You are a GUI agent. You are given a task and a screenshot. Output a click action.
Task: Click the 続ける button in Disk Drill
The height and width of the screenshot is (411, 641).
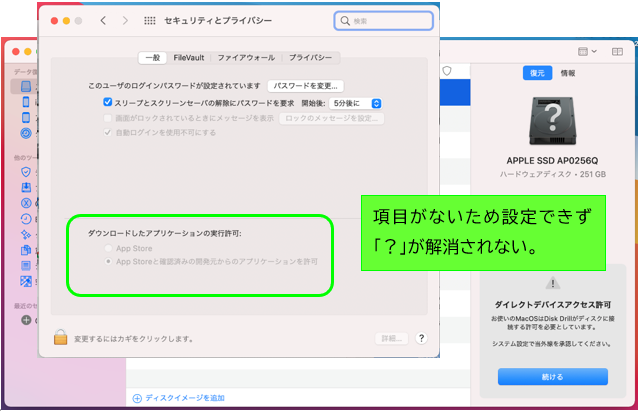pos(553,377)
